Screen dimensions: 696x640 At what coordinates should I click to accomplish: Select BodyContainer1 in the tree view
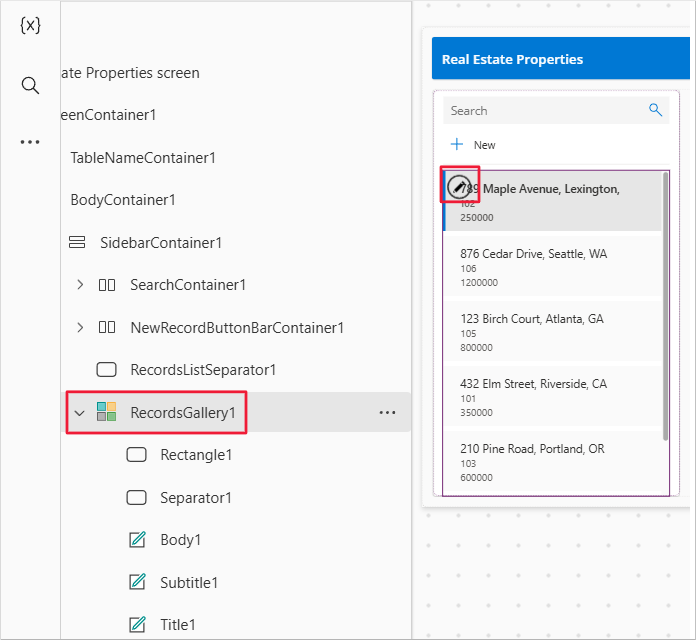(123, 200)
